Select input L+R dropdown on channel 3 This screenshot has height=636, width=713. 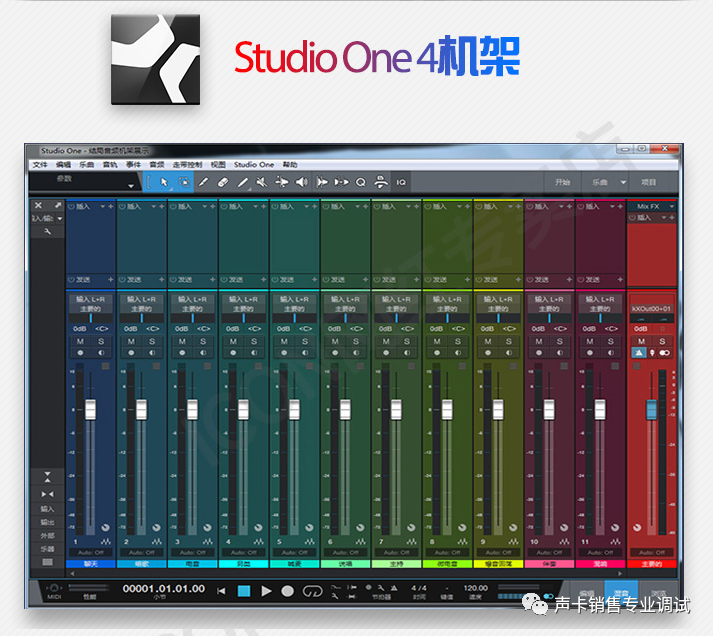click(192, 299)
